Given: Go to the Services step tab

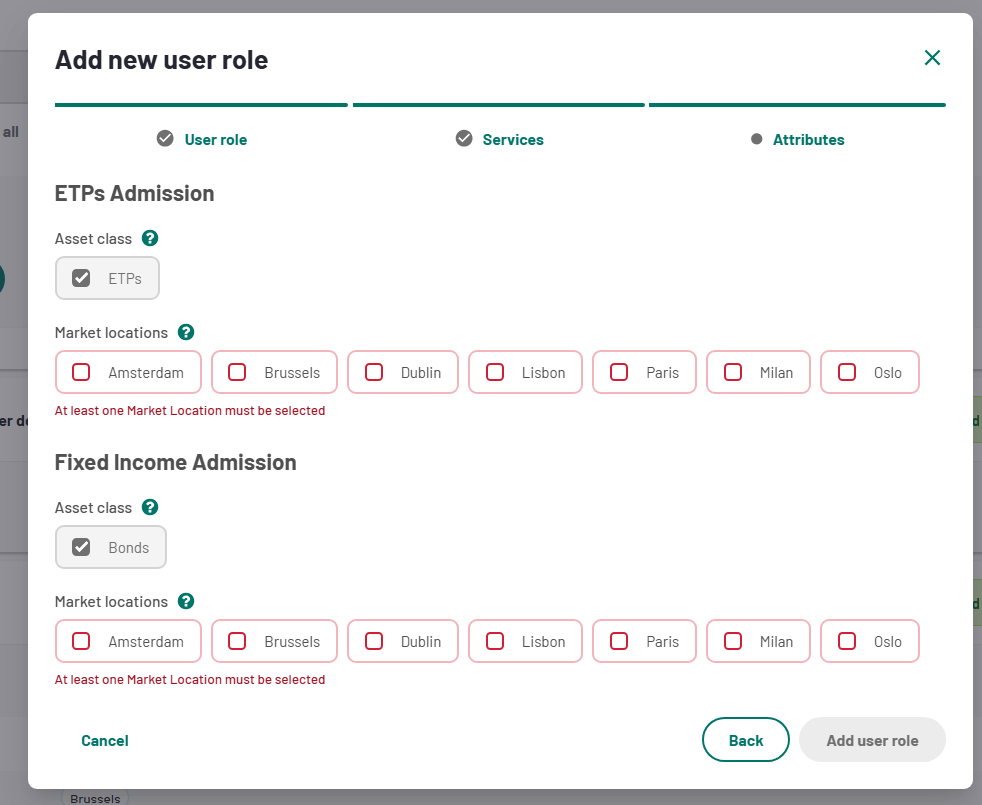Looking at the screenshot, I should click(x=512, y=140).
